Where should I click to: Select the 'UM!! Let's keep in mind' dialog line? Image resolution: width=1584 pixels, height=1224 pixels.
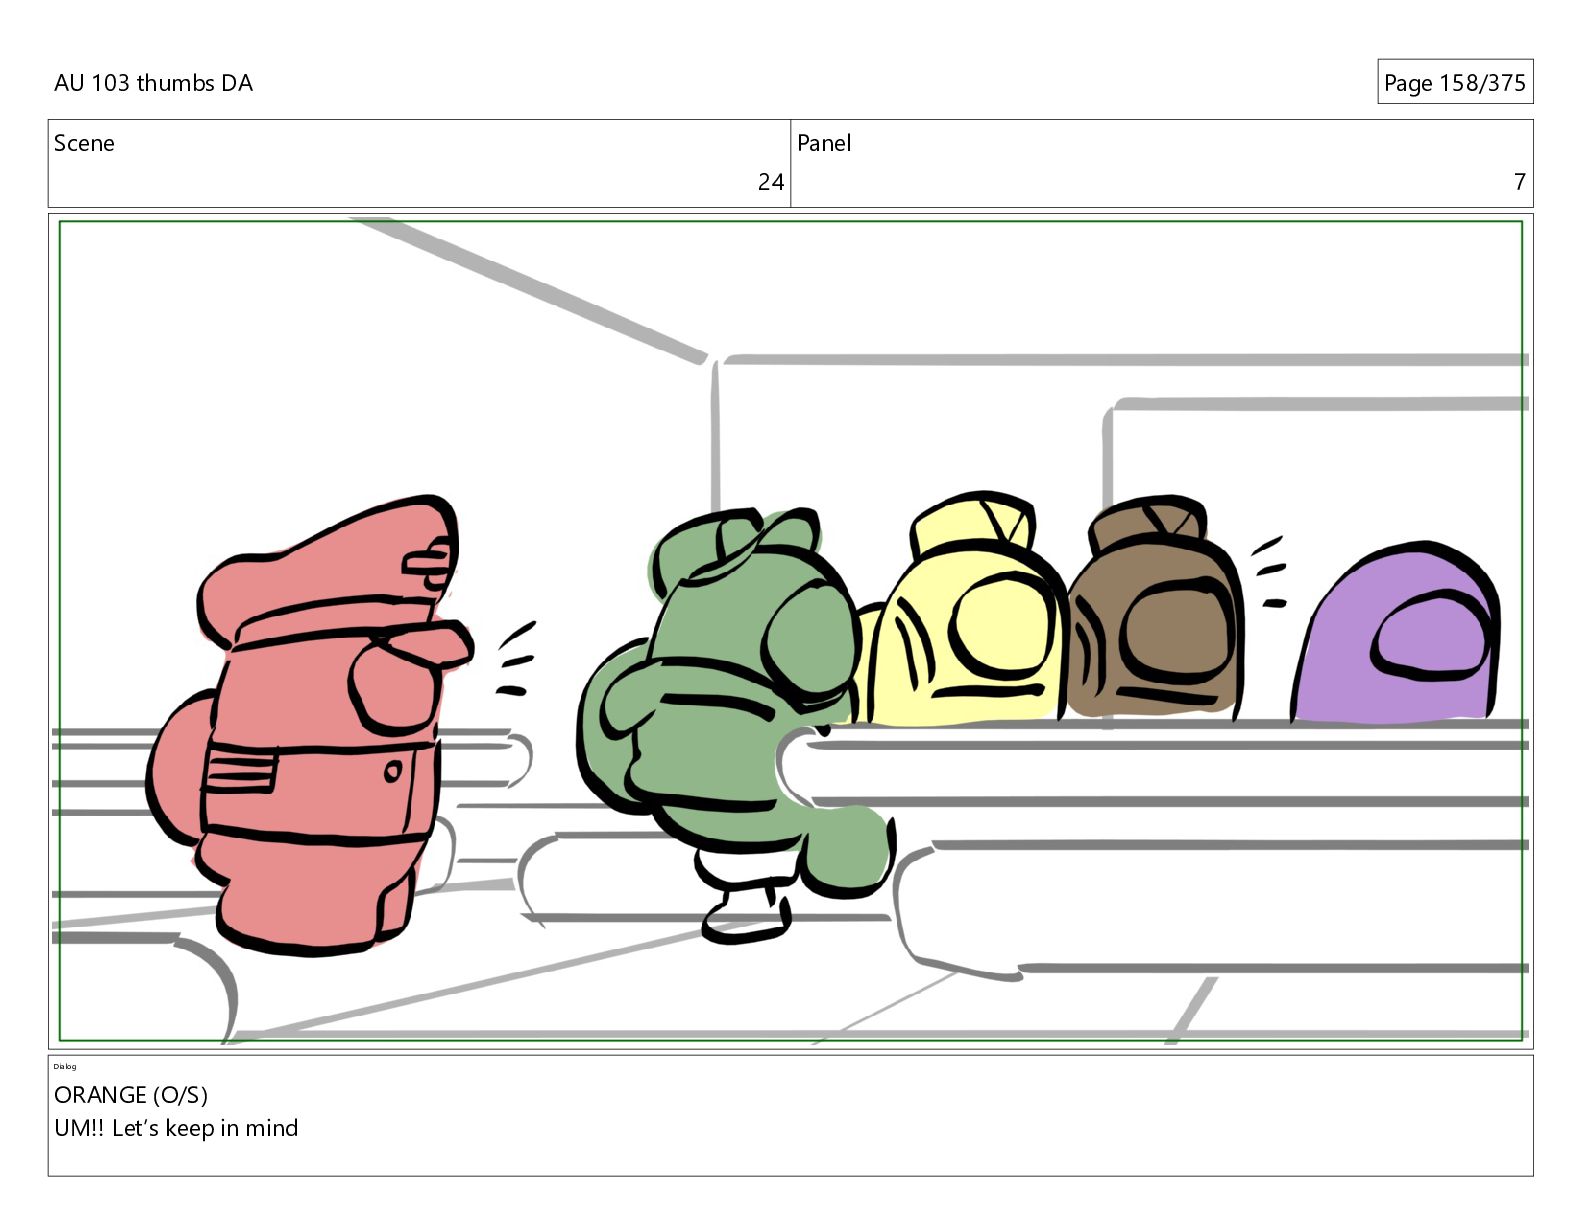[176, 1128]
